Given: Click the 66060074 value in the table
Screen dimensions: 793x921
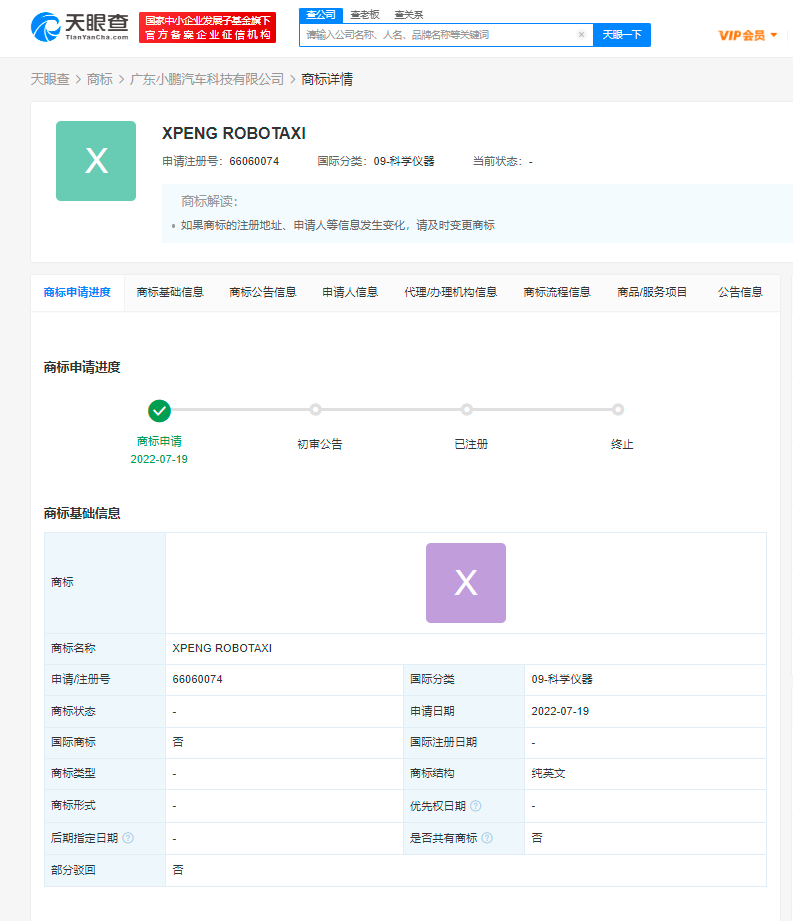Looking at the screenshot, I should [197, 680].
